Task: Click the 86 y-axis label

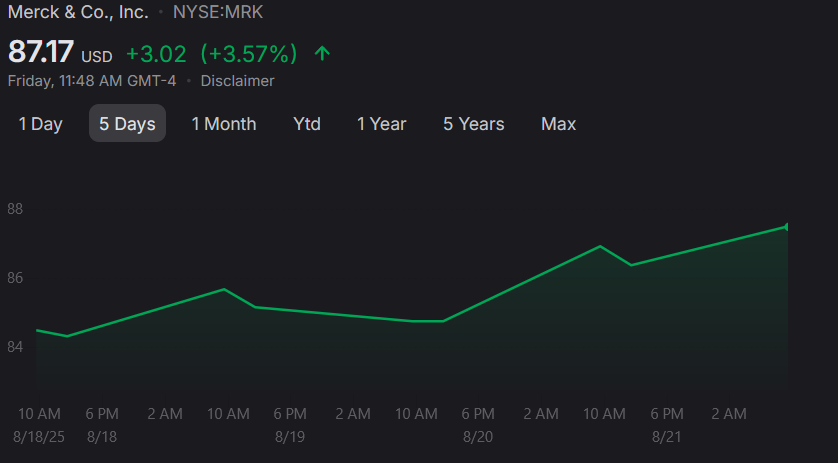Action: coord(15,278)
